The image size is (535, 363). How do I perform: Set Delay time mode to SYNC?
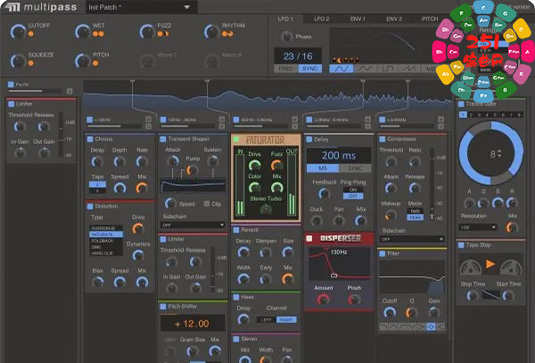(x=355, y=168)
